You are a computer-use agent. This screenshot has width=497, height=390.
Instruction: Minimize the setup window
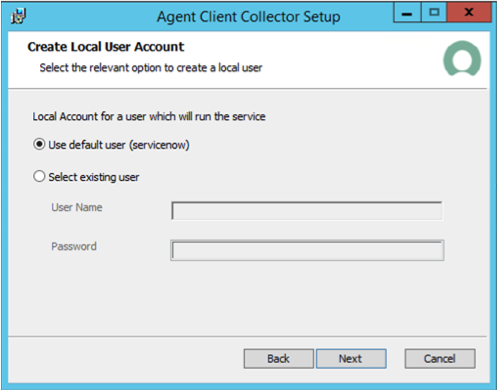pyautogui.click(x=407, y=13)
